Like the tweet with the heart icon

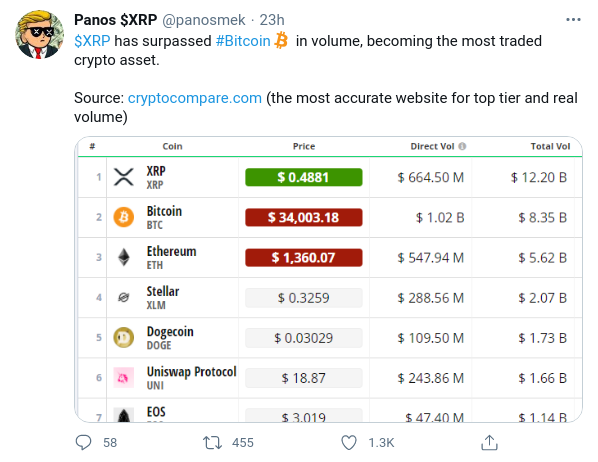click(349, 443)
